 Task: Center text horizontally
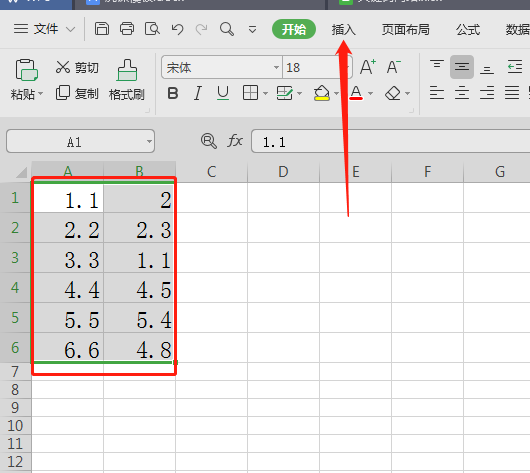(x=462, y=93)
